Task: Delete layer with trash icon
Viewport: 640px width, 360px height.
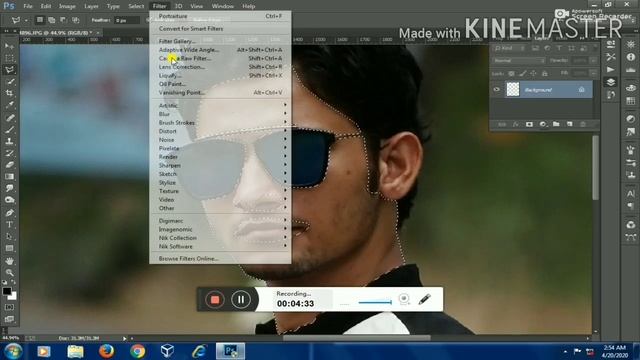Action: point(583,124)
